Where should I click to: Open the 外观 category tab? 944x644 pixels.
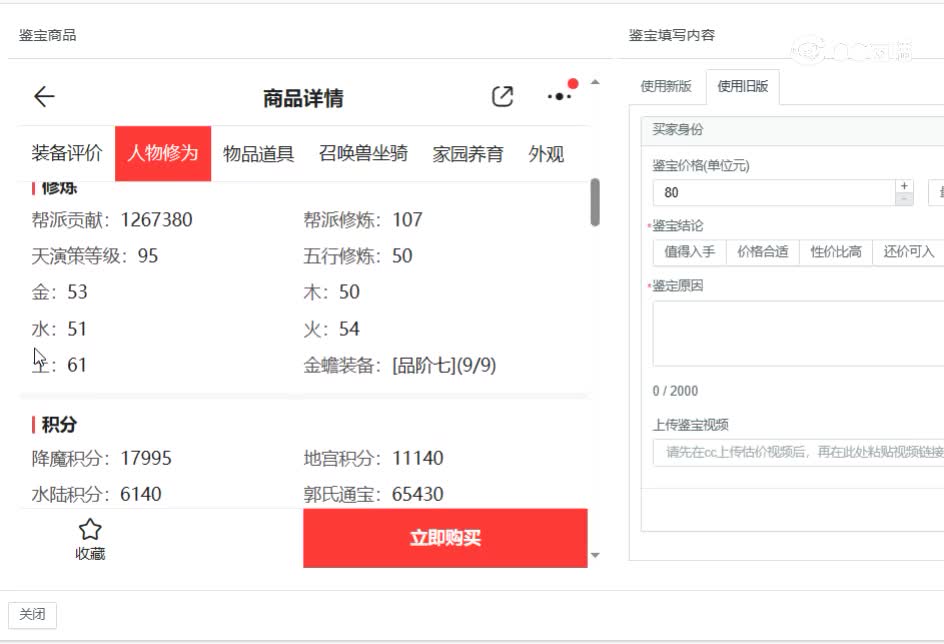coord(546,153)
